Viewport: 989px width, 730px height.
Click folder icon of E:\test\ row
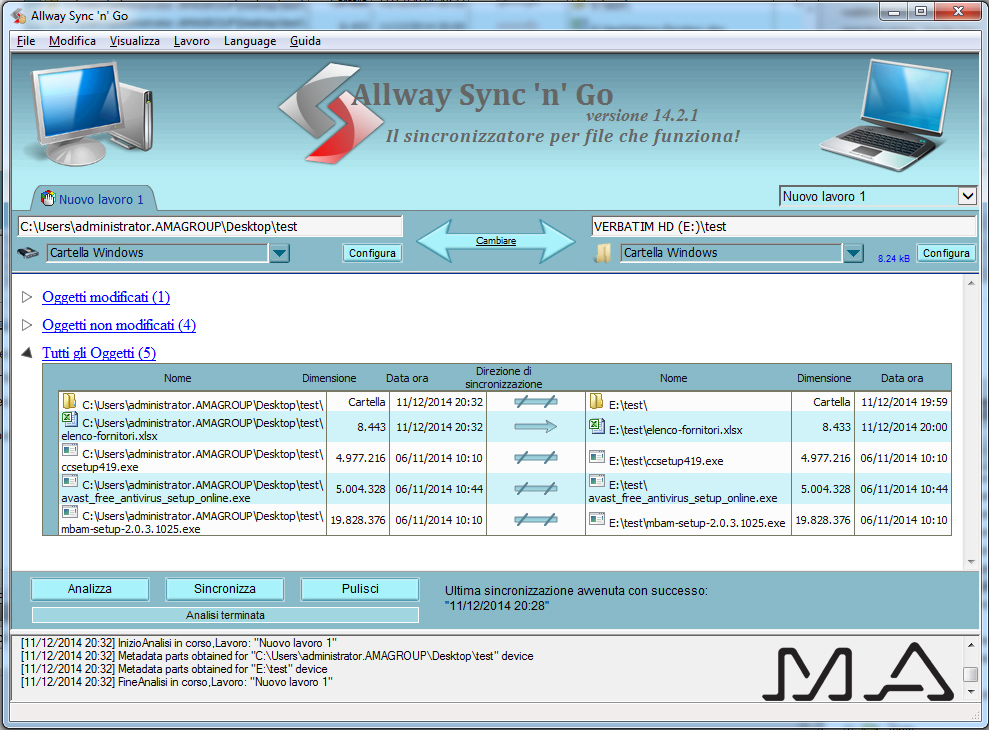597,401
